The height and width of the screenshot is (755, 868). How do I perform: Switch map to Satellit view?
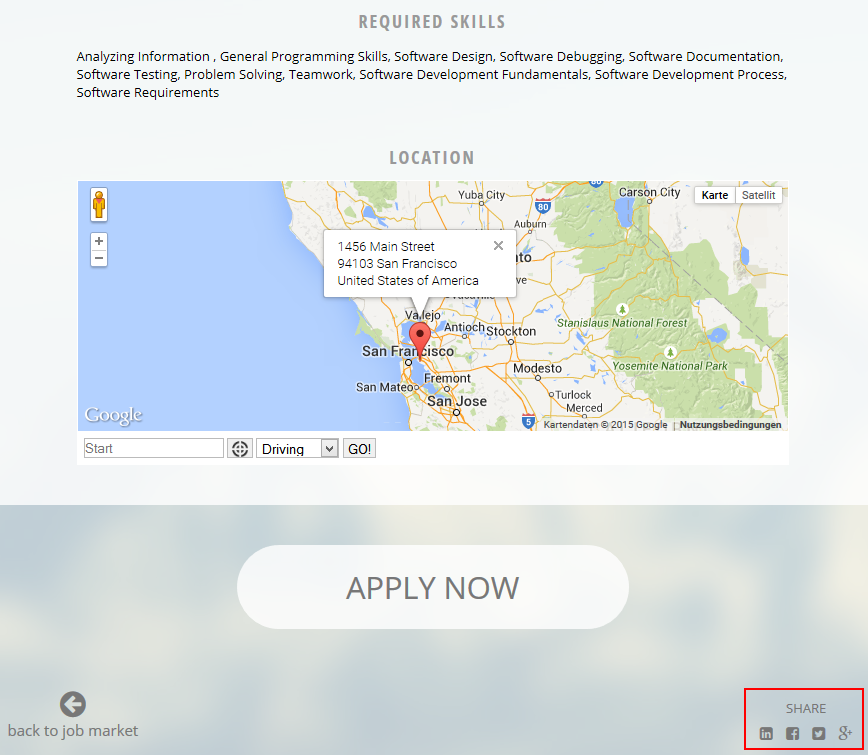pyautogui.click(x=758, y=195)
